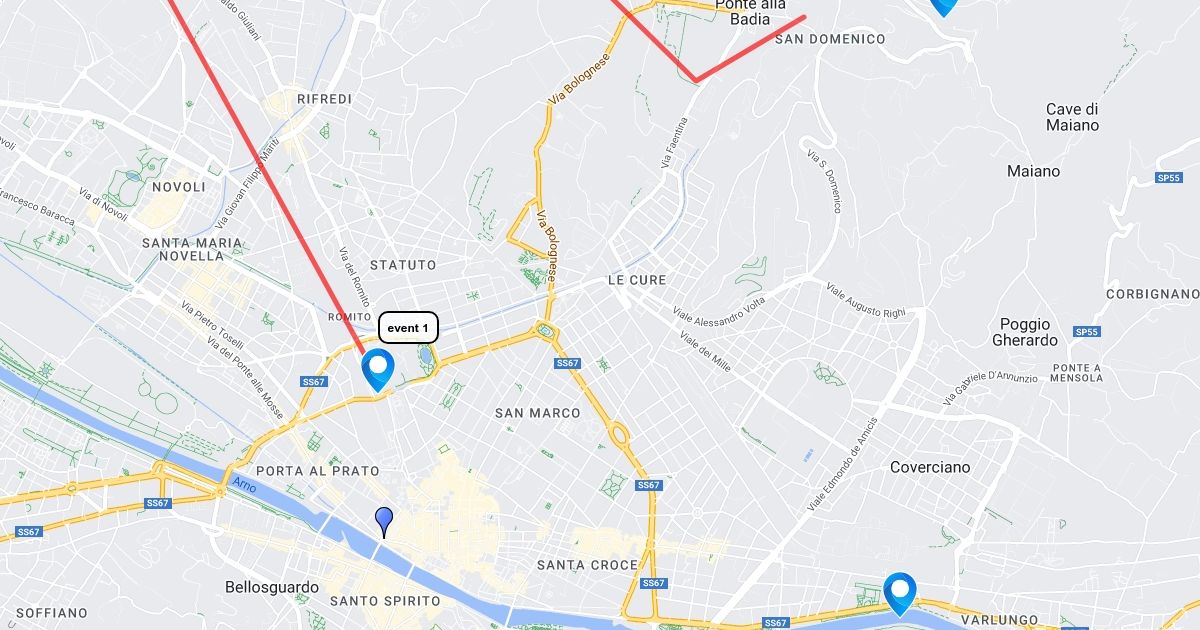Screen dimensions: 1200x630
Task: Click the large blue pin below event 1
Action: (x=378, y=369)
